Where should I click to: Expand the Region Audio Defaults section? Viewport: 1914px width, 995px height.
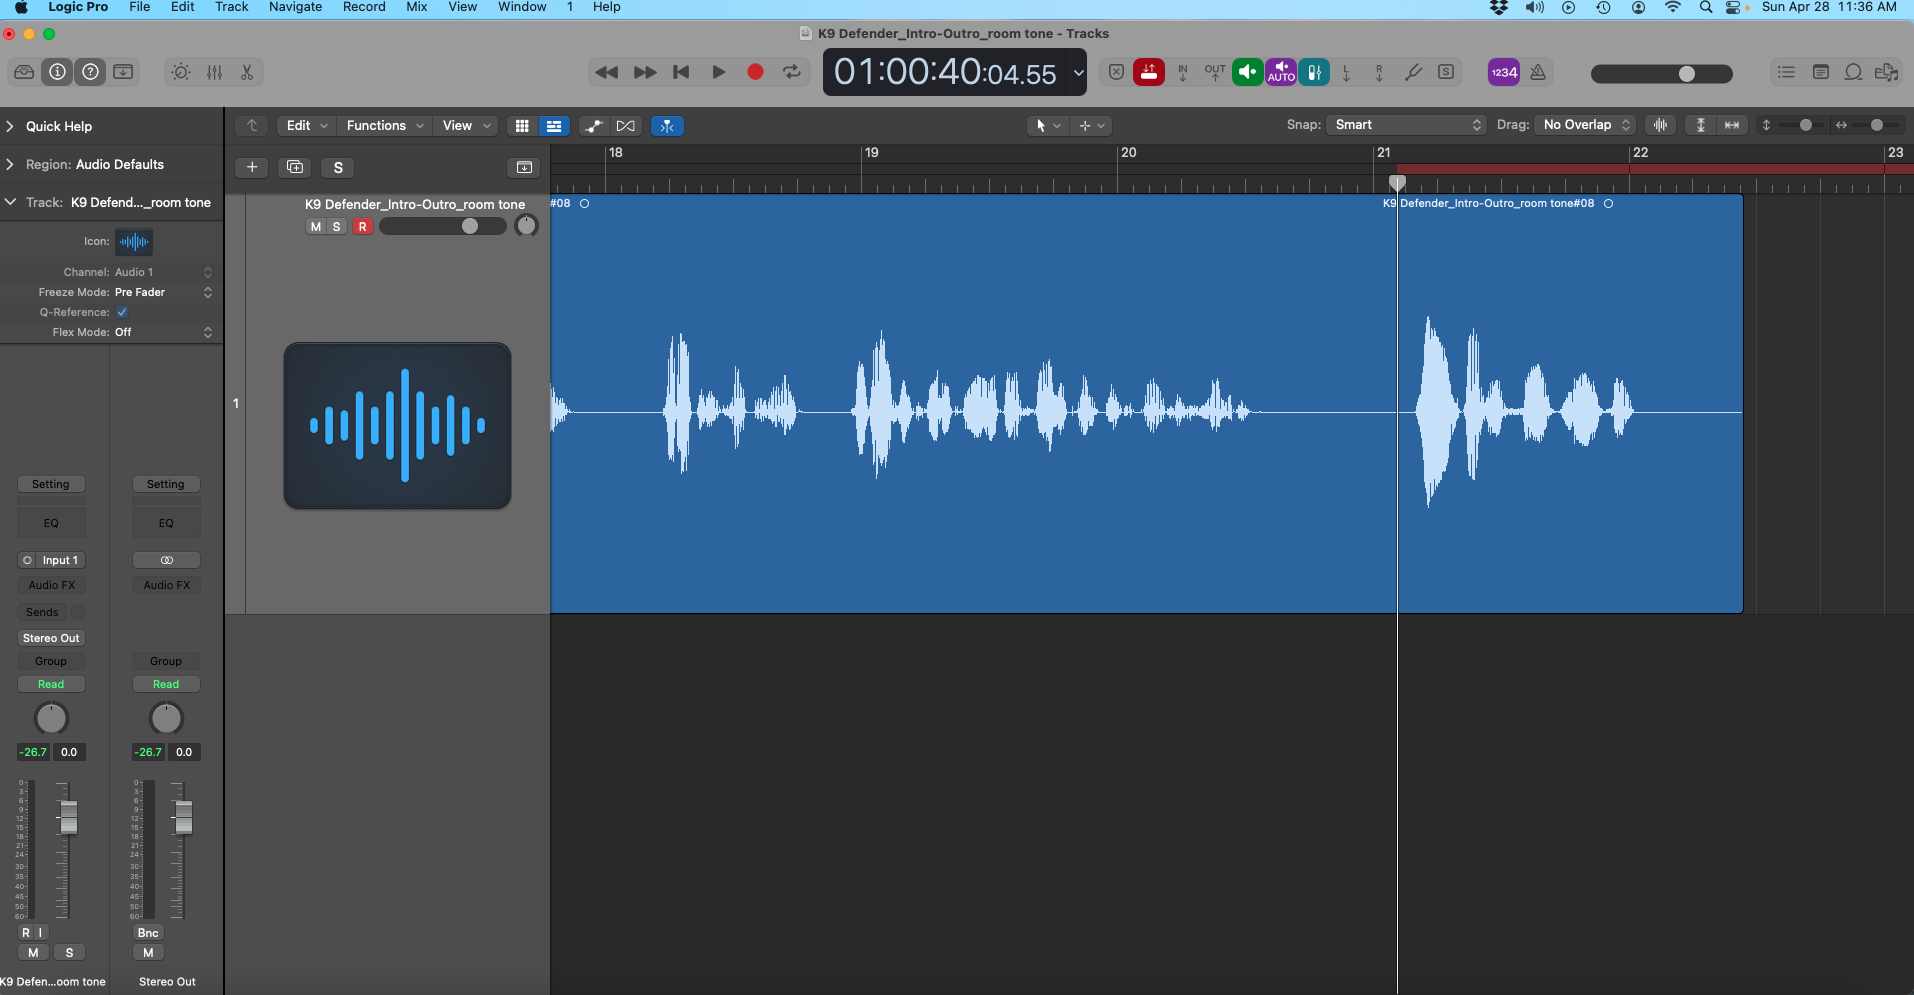click(x=10, y=164)
